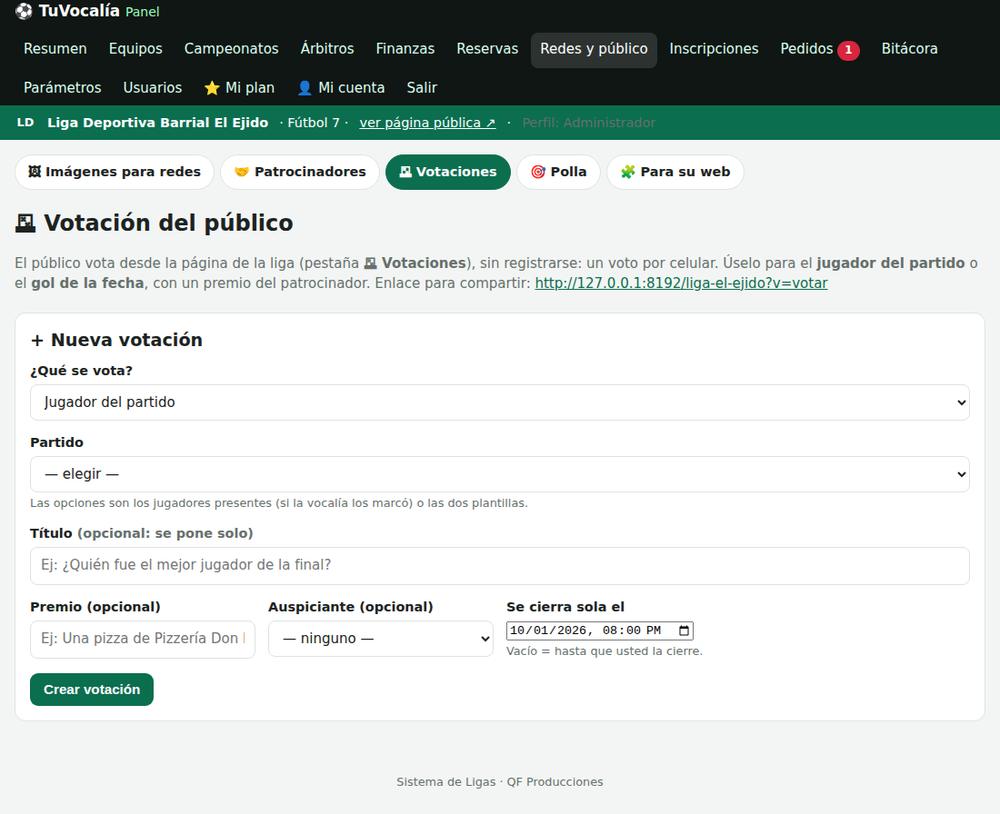Select the Votaciones tab
The height and width of the screenshot is (814, 1000).
[448, 172]
